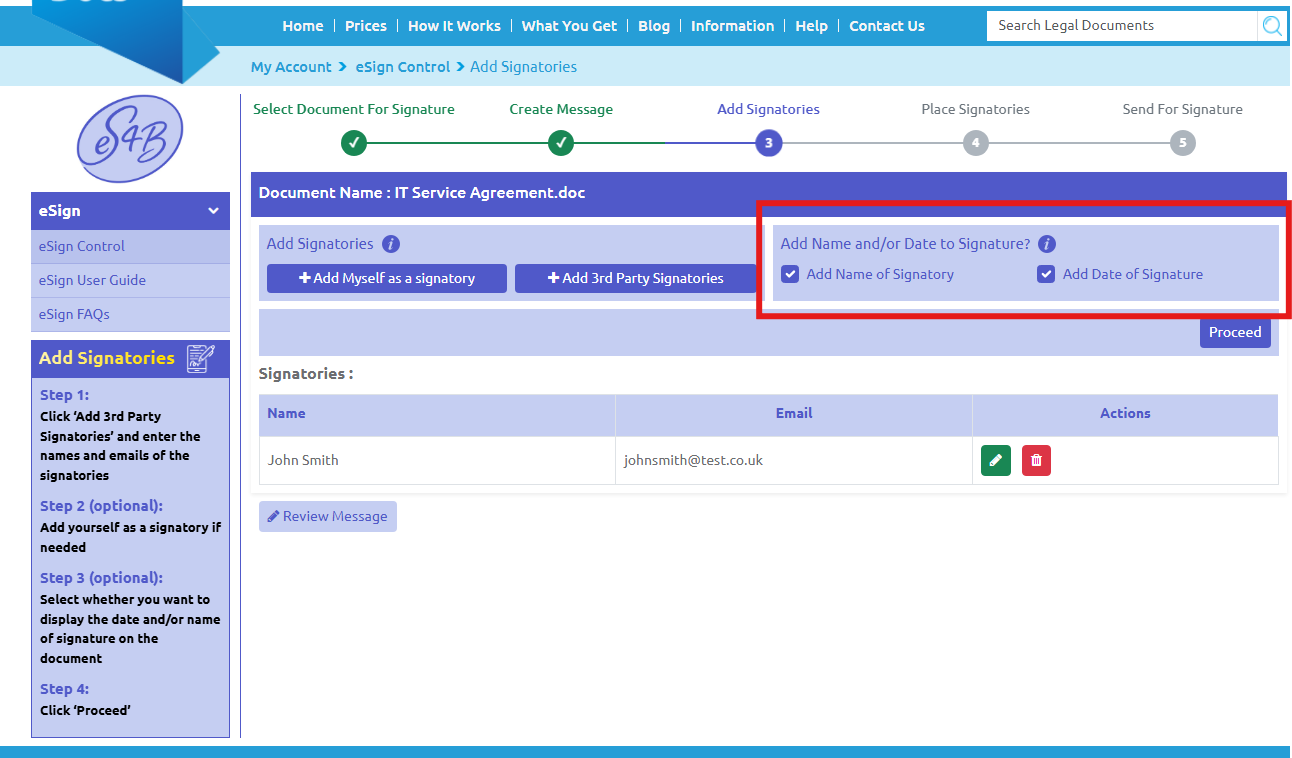Viewport: 1292px width, 758px height.
Task: Click the green edit pencil for John Smith
Action: point(995,460)
